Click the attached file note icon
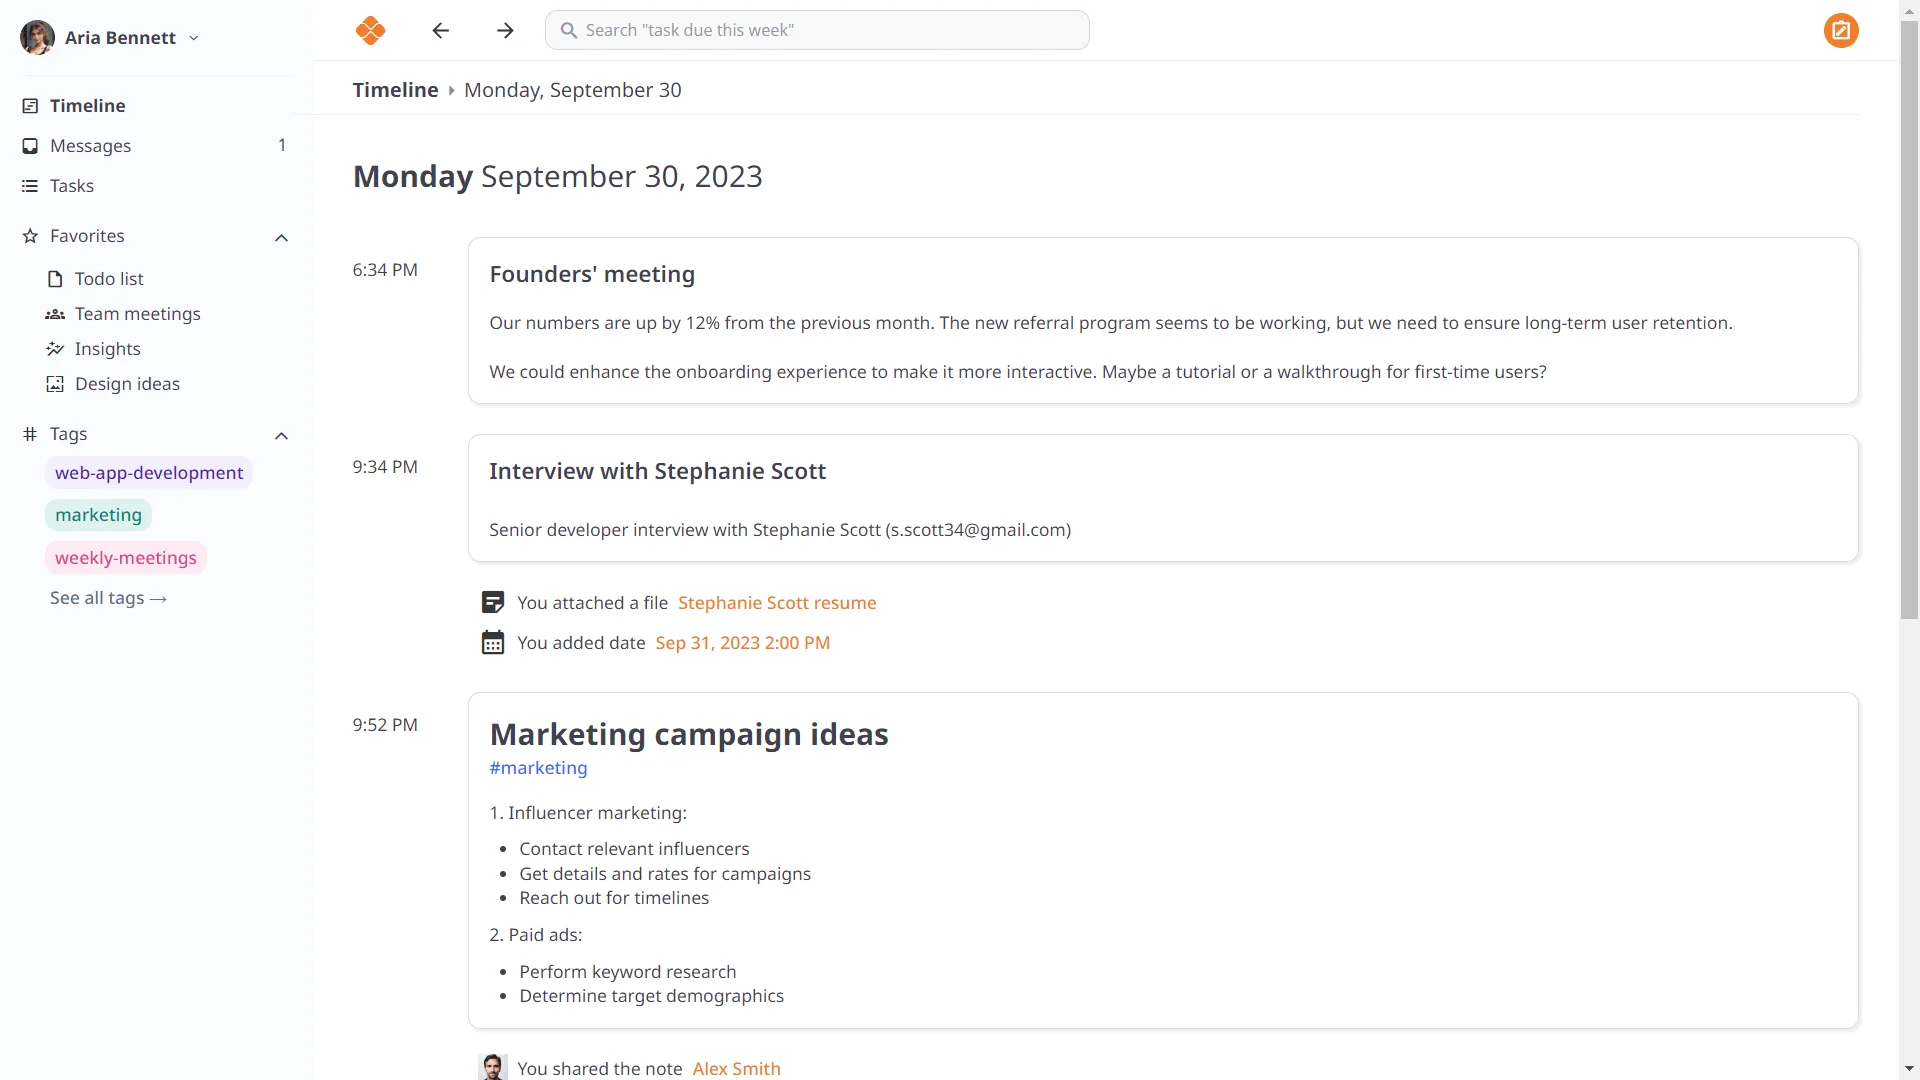This screenshot has height=1080, width=1920. point(493,603)
